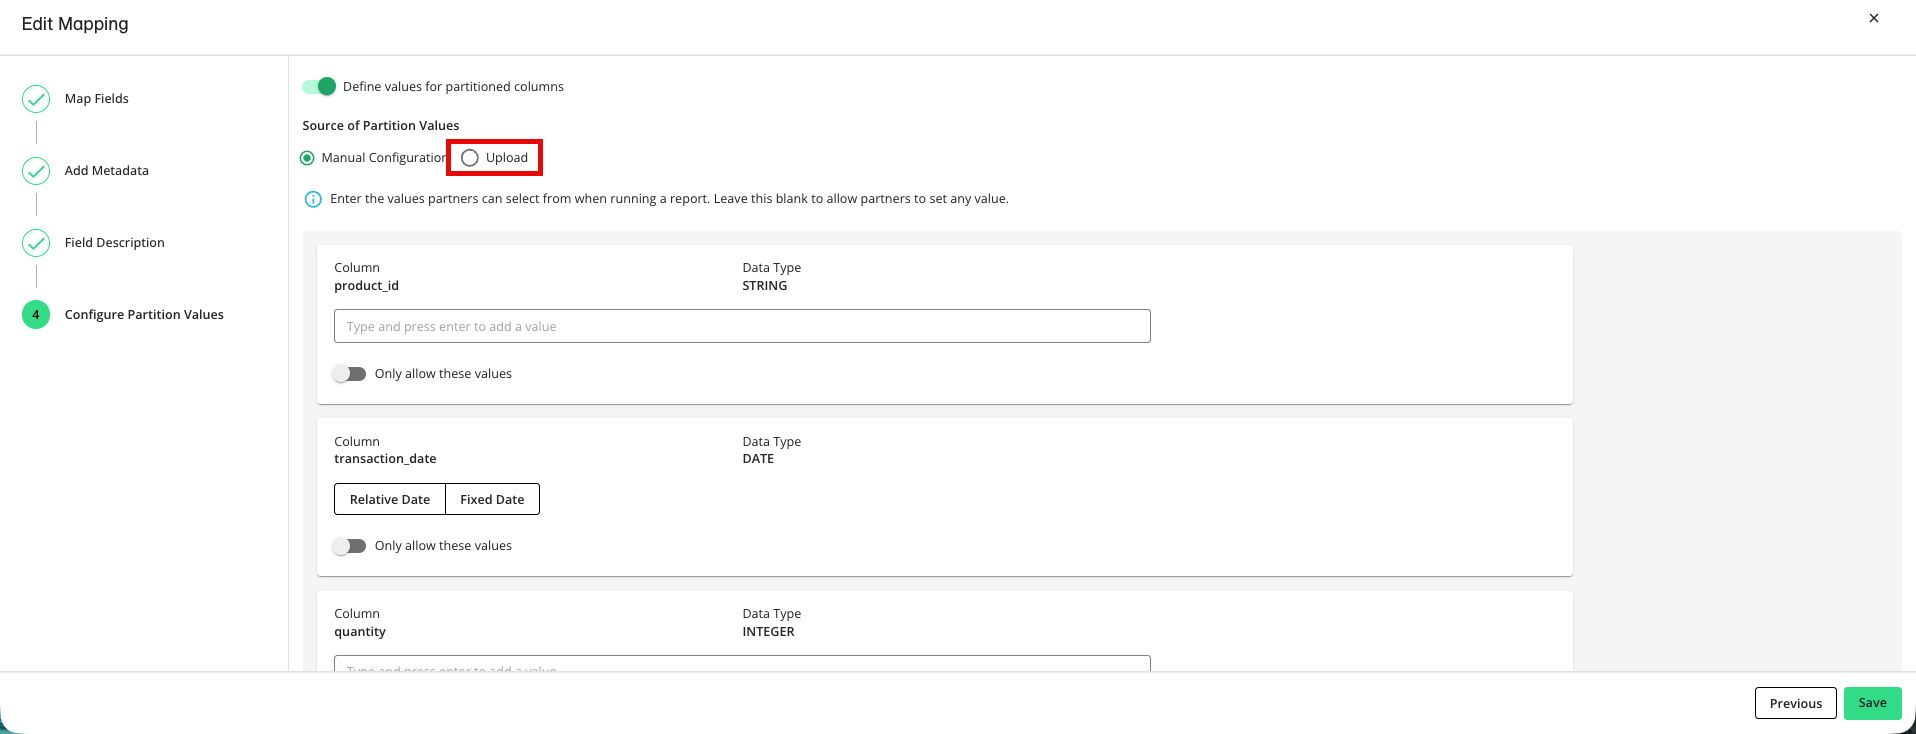Focus the quantity value input field
Image resolution: width=1916 pixels, height=734 pixels.
coord(742,664)
